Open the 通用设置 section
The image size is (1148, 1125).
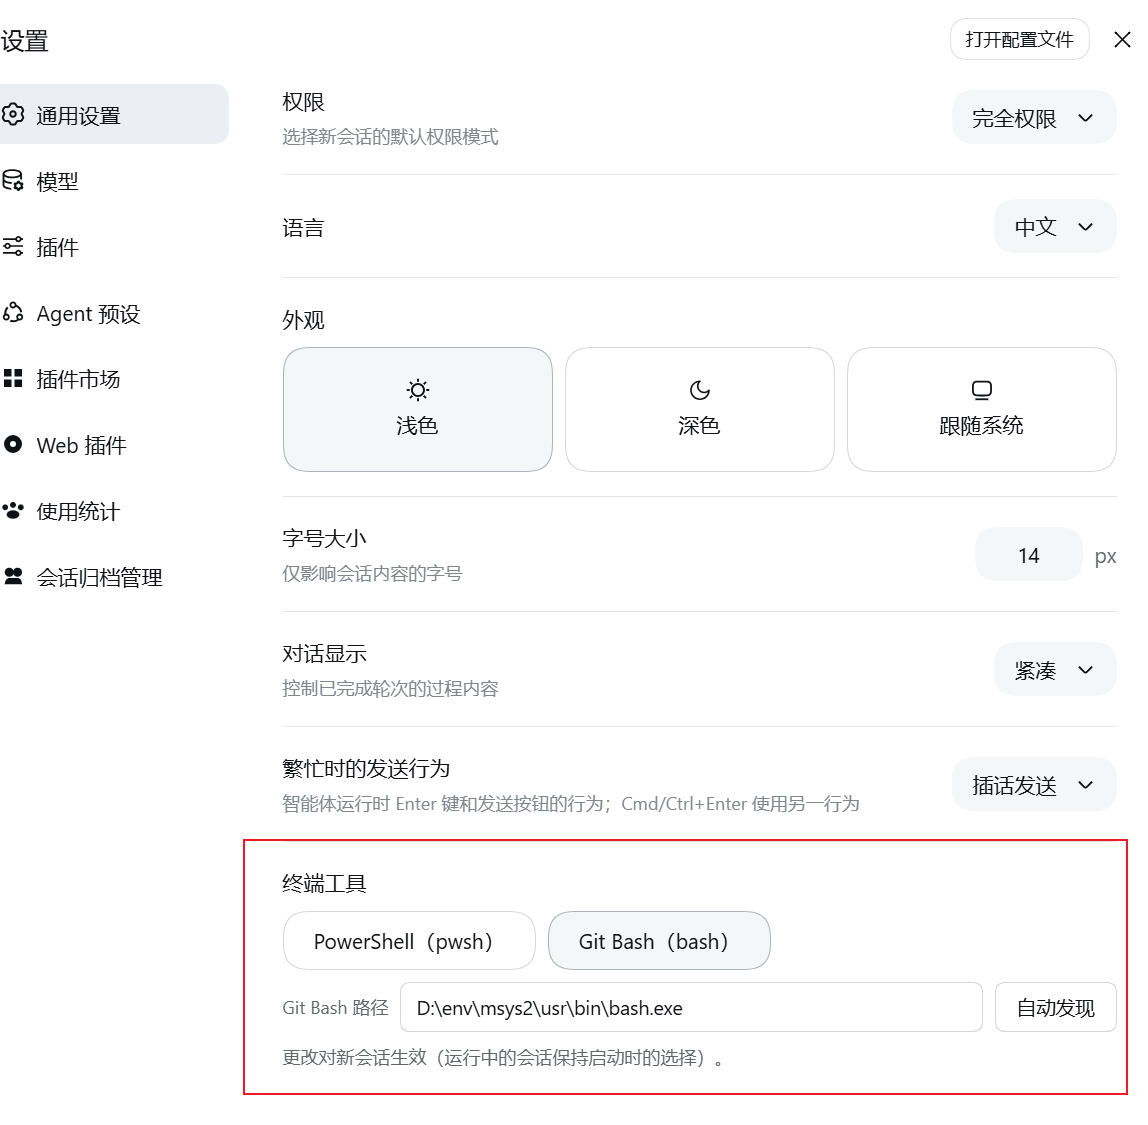click(114, 114)
